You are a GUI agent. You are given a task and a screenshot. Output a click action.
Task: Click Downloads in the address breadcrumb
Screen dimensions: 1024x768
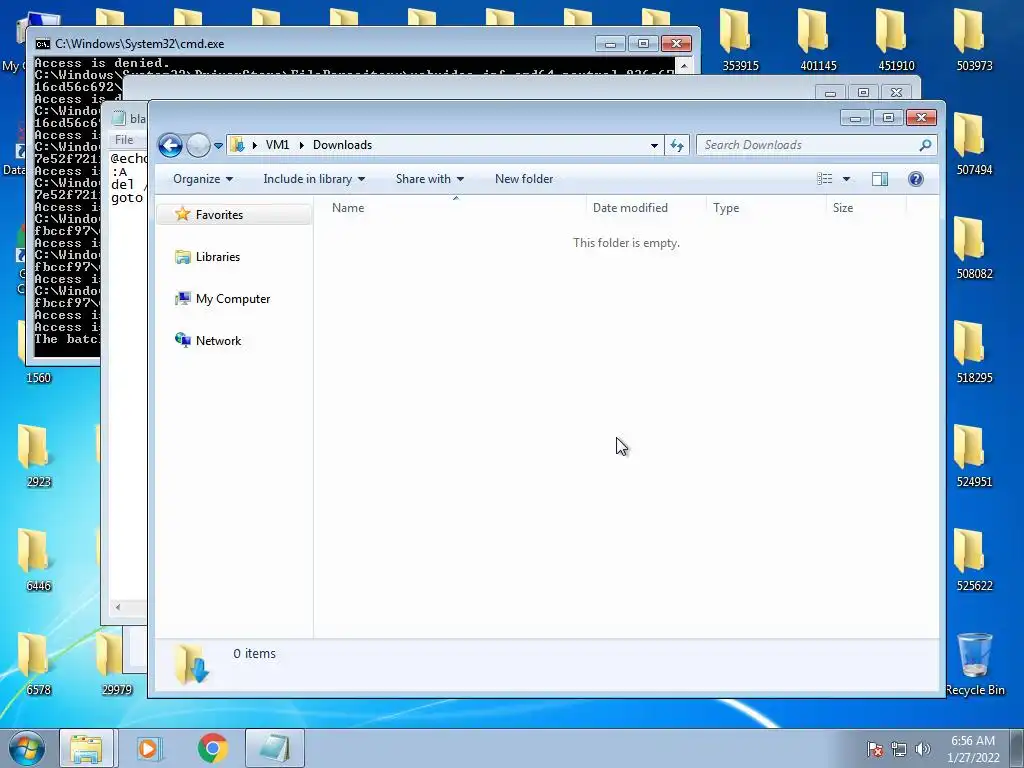[342, 145]
